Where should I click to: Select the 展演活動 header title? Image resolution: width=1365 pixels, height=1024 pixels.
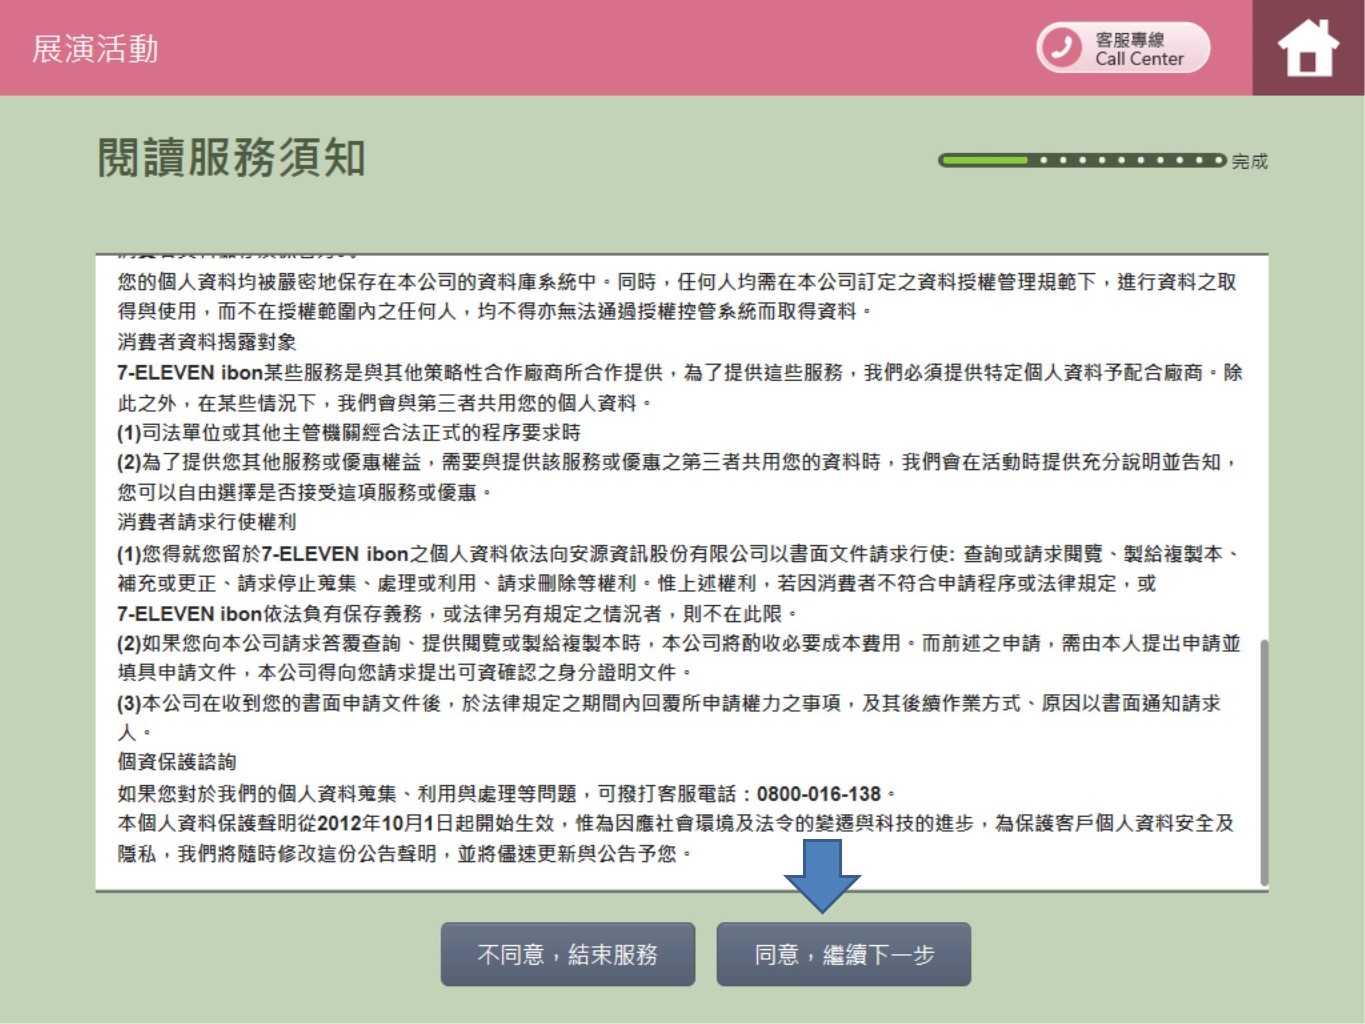[95, 49]
